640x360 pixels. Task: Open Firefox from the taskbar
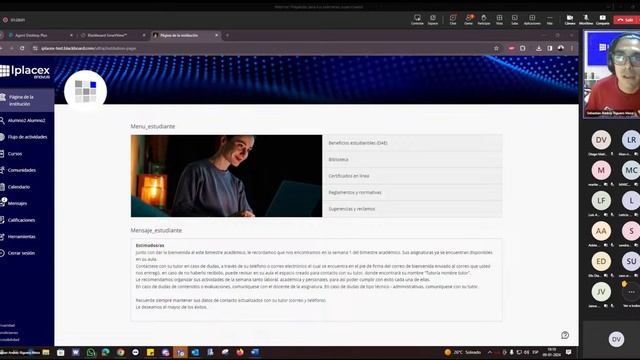(x=240, y=352)
